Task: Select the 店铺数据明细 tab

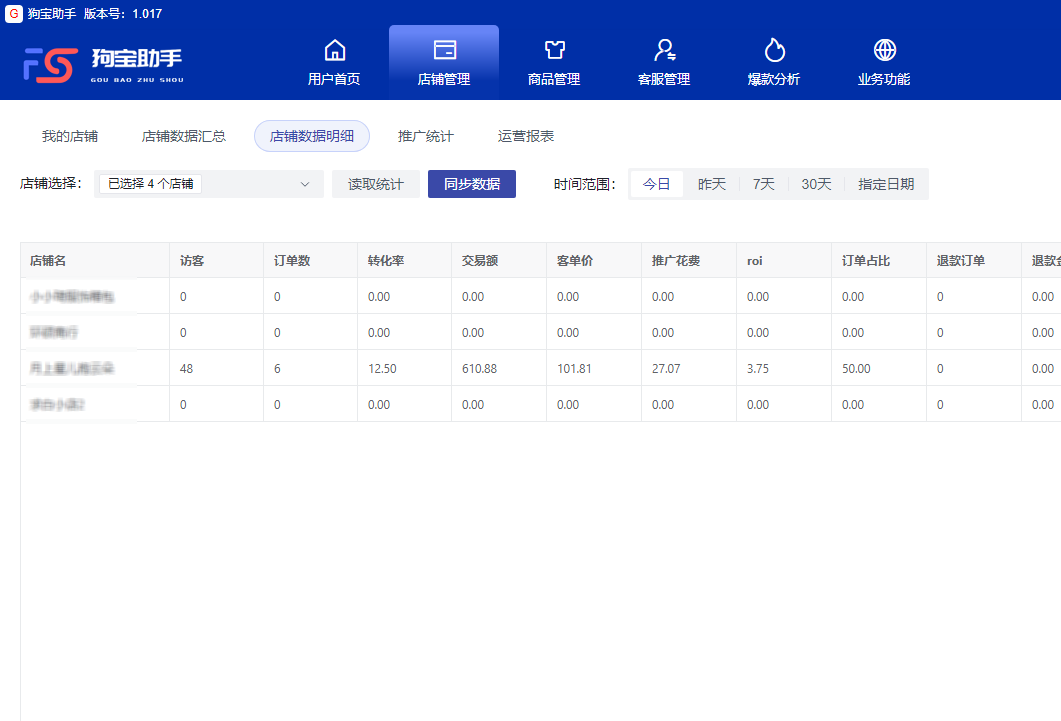Action: coord(312,136)
